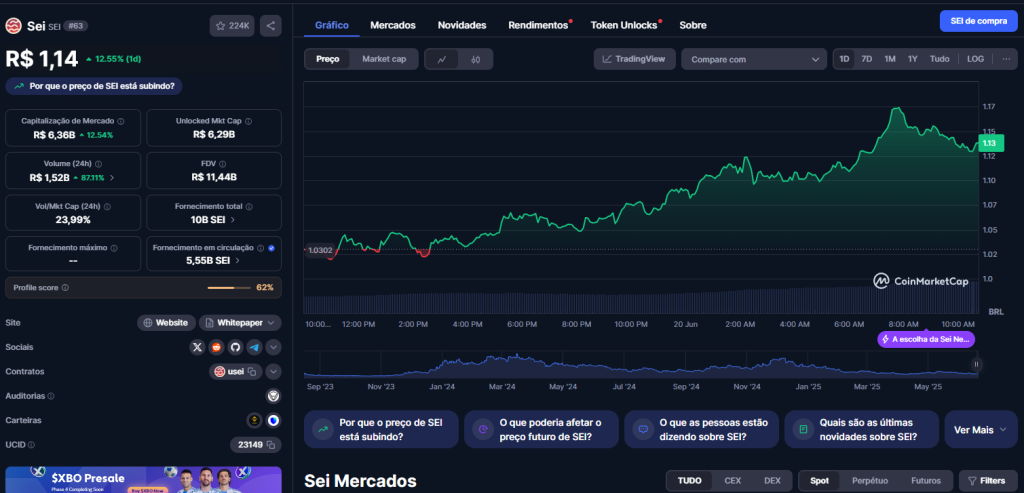This screenshot has height=493, width=1024.
Task: Open the Filters button in markets section
Action: coord(987,481)
